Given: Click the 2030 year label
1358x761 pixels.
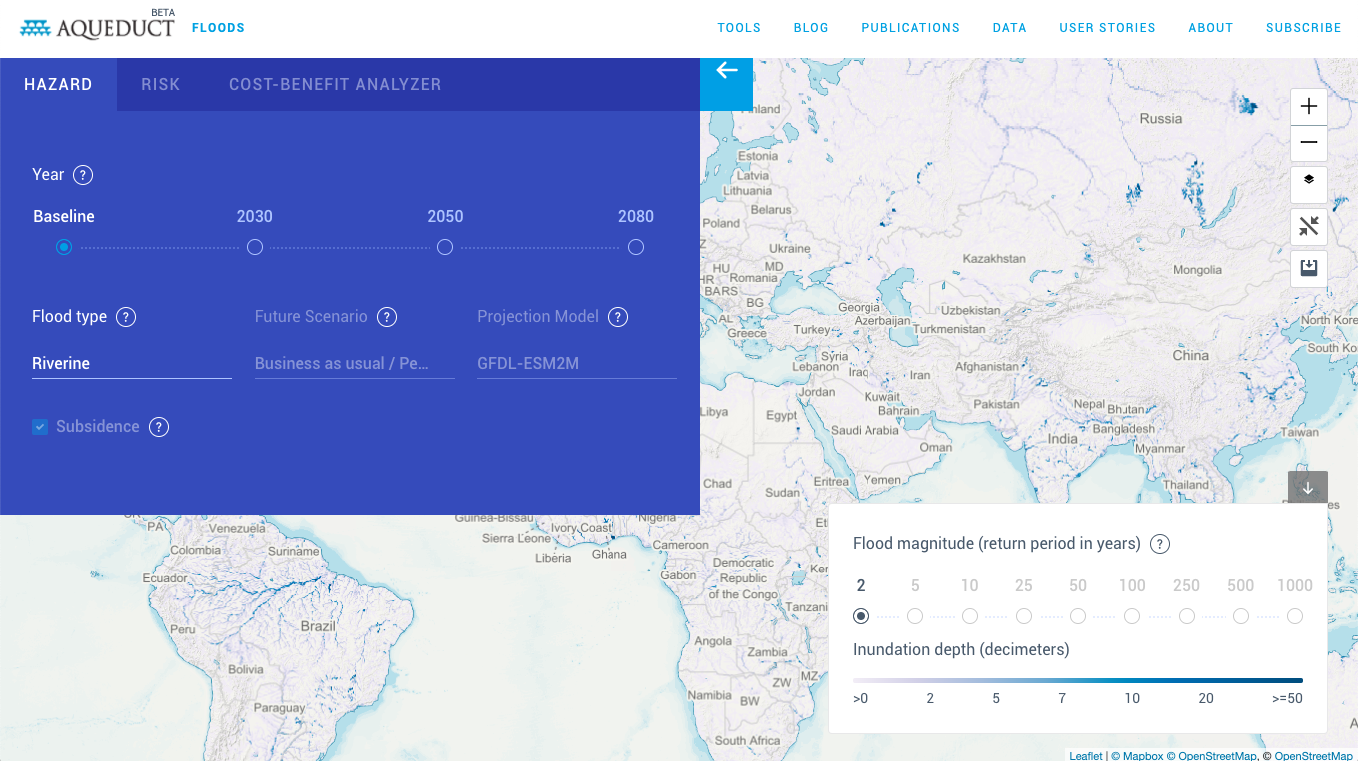Looking at the screenshot, I should pos(255,217).
